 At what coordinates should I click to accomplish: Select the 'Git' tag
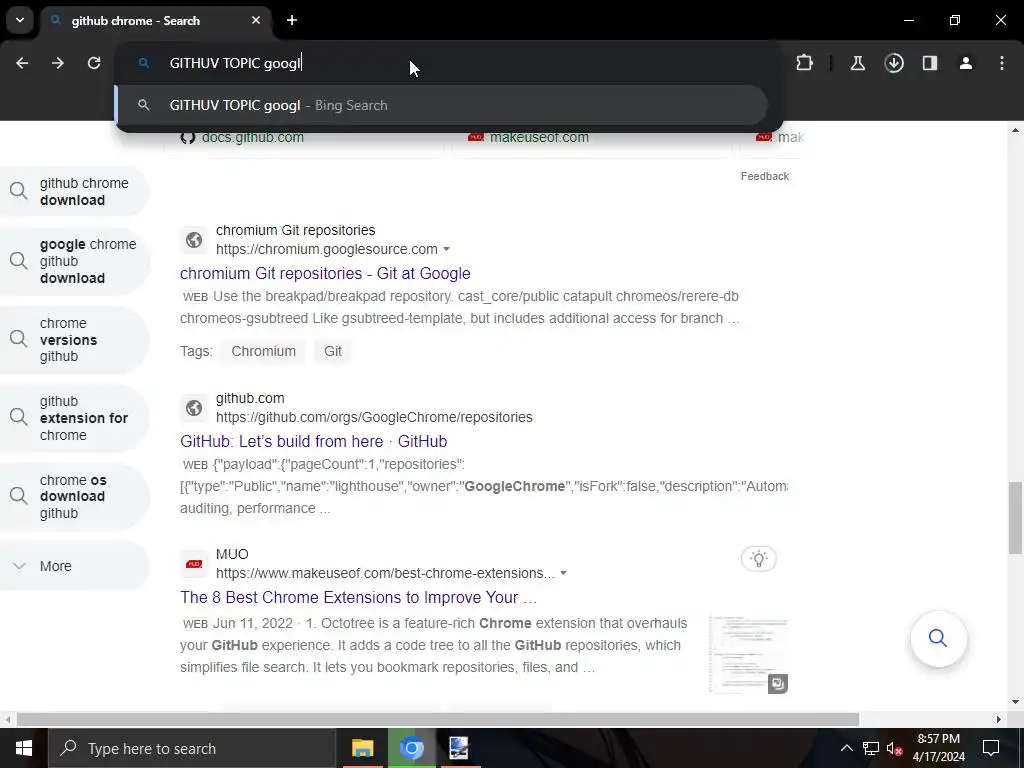tap(332, 351)
